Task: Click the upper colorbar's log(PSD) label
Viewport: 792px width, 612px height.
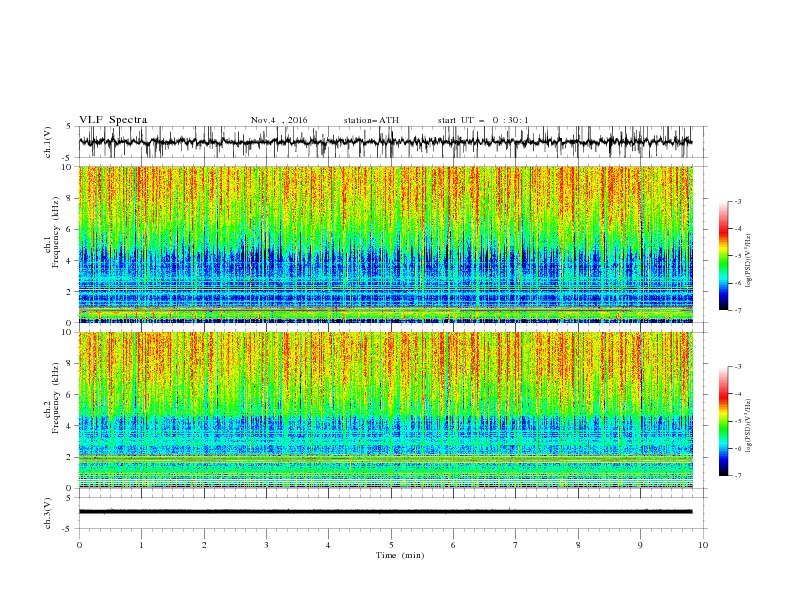Action: (749, 261)
